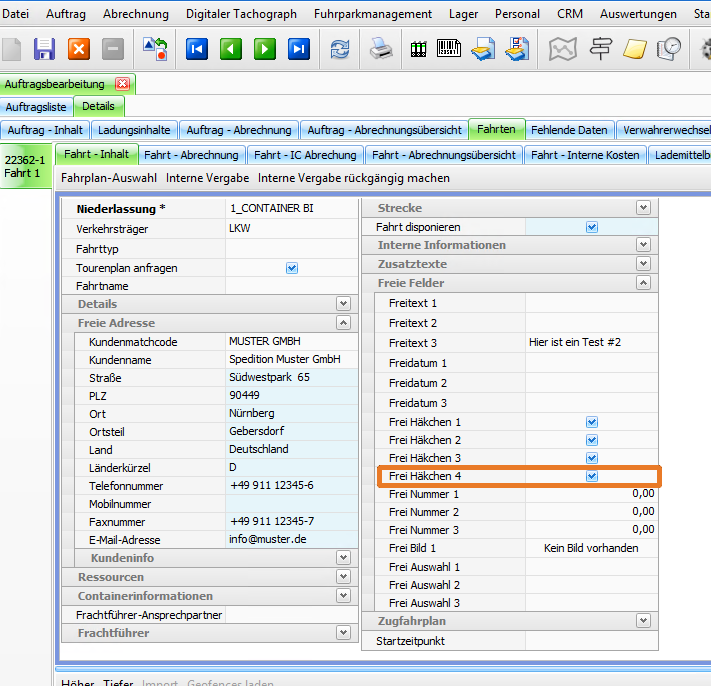Click the save floppy disk icon
The width and height of the screenshot is (711, 686).
[44, 49]
